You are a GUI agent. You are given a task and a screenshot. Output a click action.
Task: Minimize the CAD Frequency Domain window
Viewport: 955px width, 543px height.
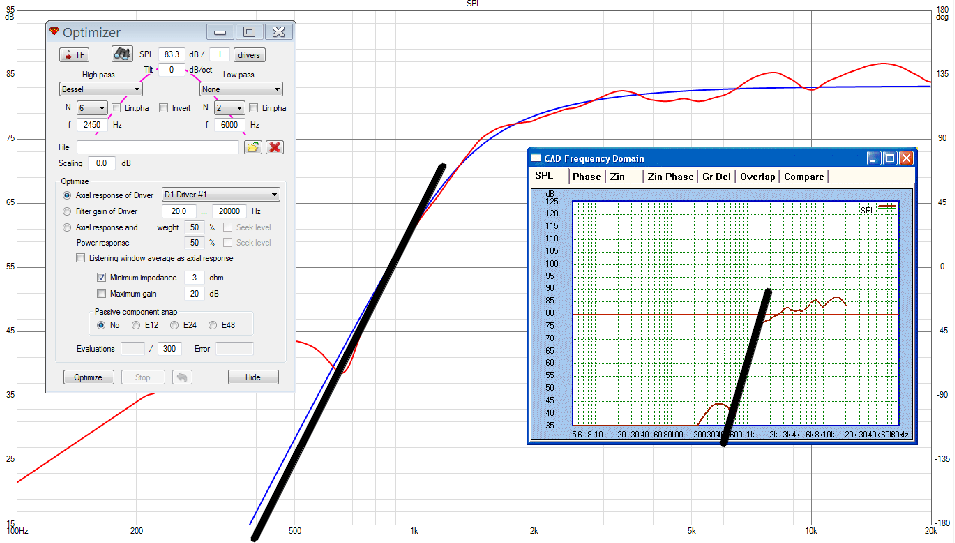[873, 158]
